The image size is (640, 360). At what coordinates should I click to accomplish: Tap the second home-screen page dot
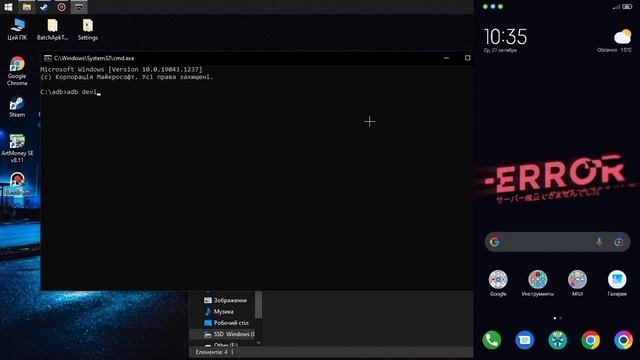(560, 318)
